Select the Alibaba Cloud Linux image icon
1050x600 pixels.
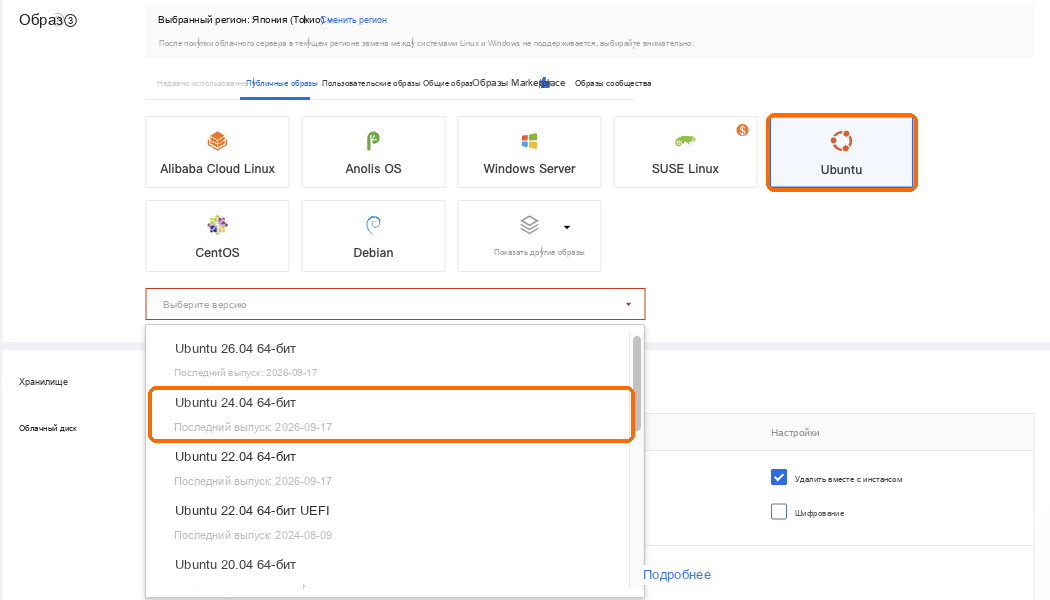(218, 141)
